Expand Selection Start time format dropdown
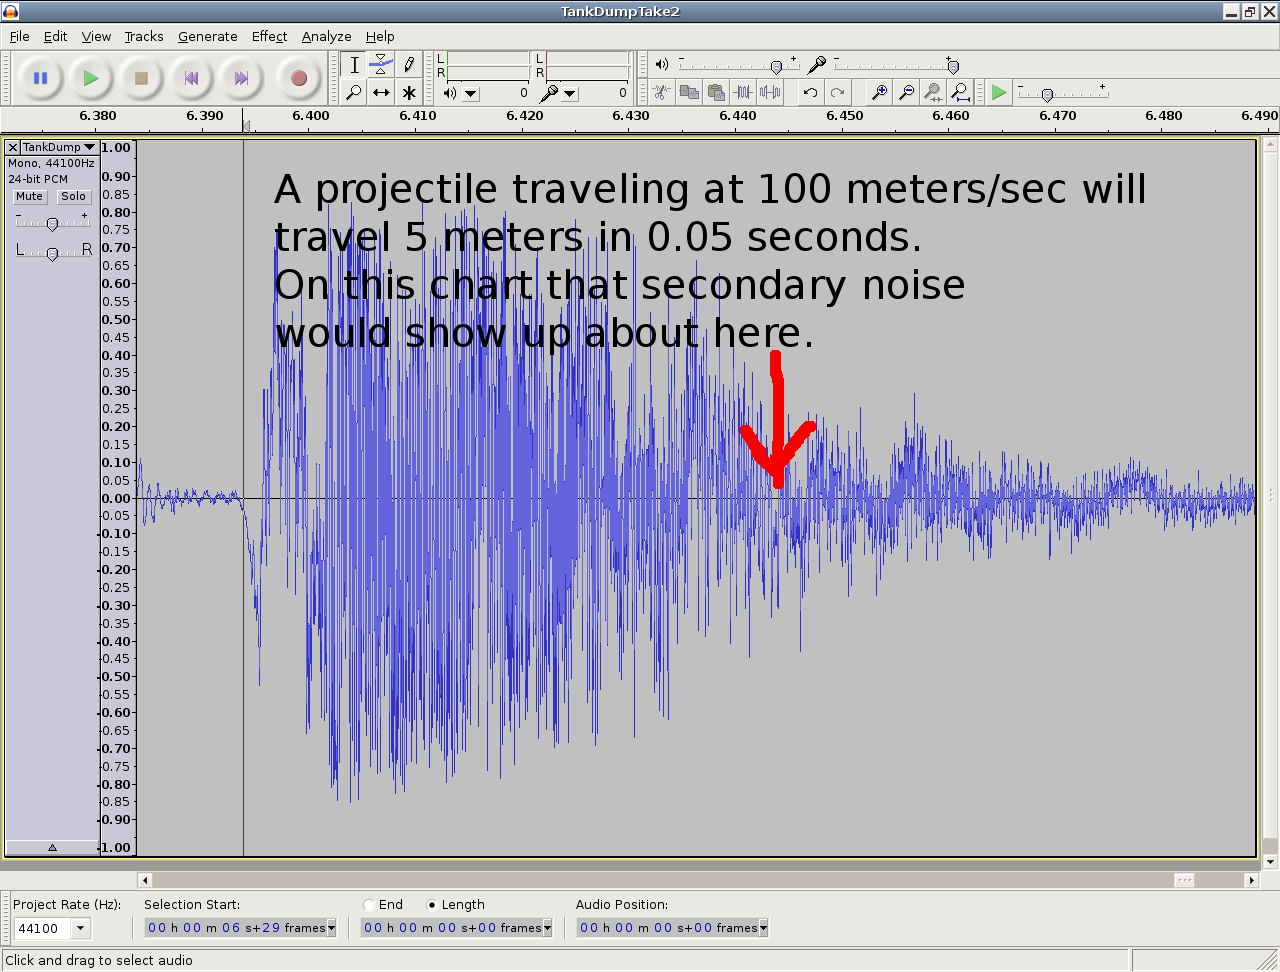The width and height of the screenshot is (1280, 972). click(x=331, y=929)
